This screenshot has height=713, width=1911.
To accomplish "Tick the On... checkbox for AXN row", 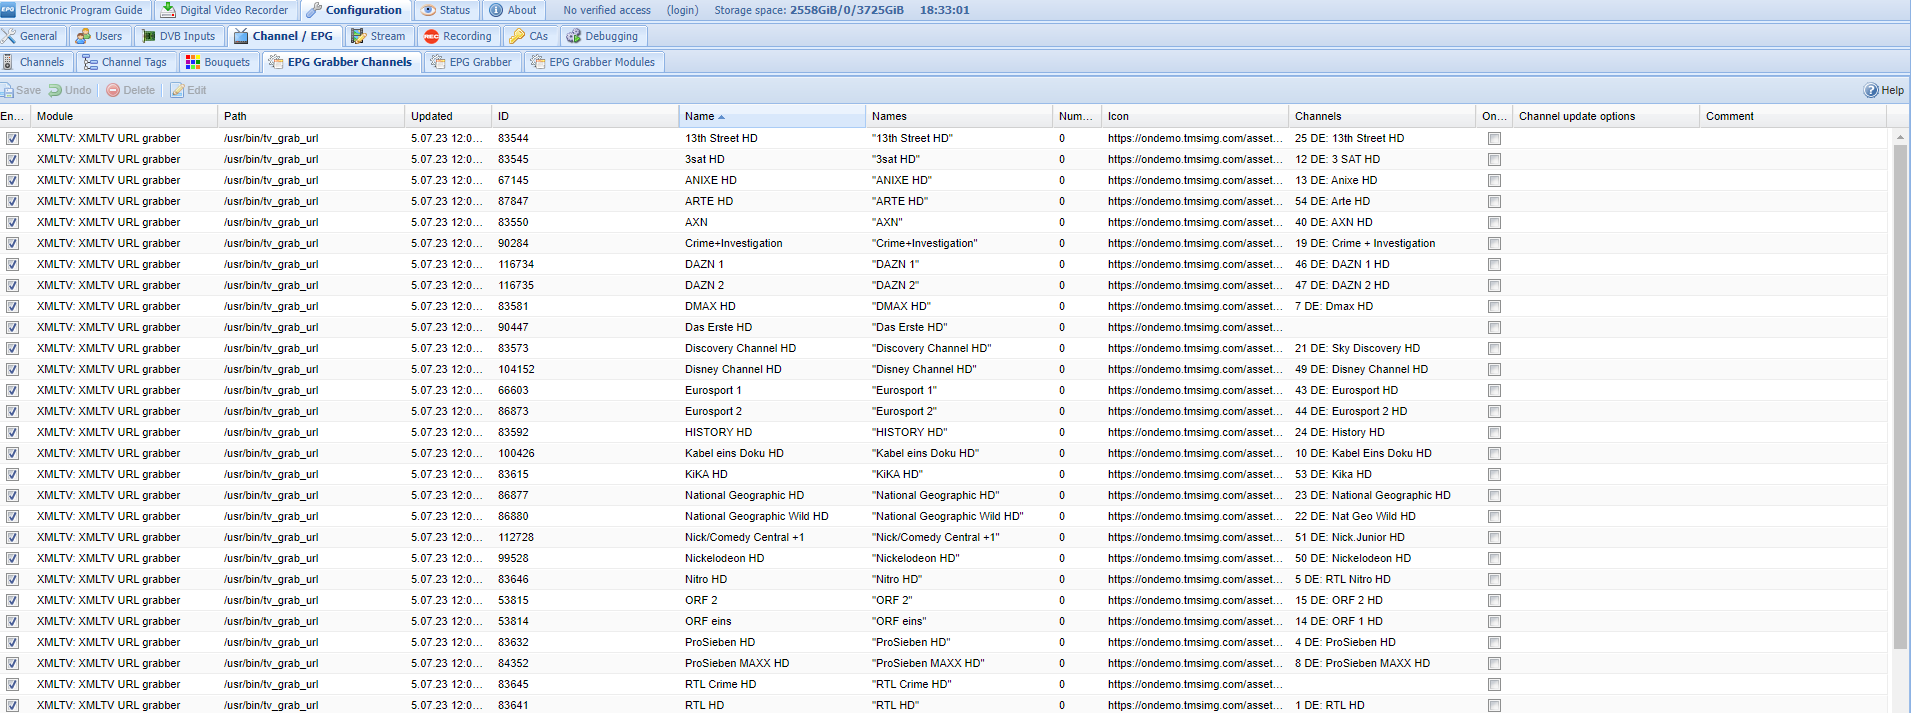I will tap(1494, 223).
